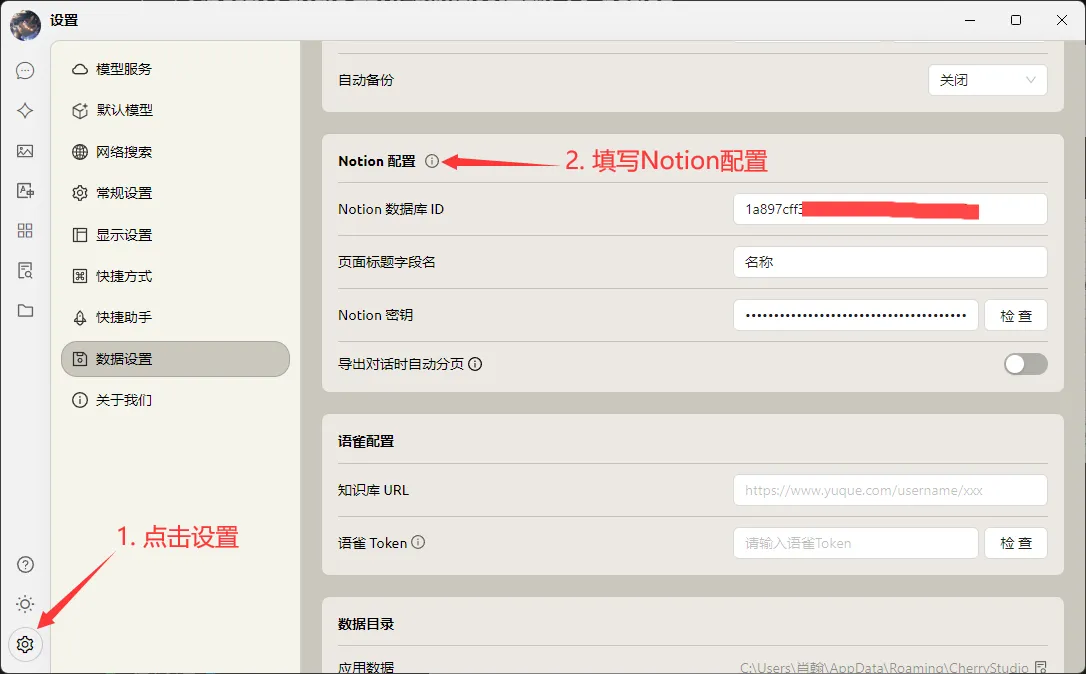The image size is (1086, 674).
Task: Open 网络搜索 settings section
Action: [175, 152]
